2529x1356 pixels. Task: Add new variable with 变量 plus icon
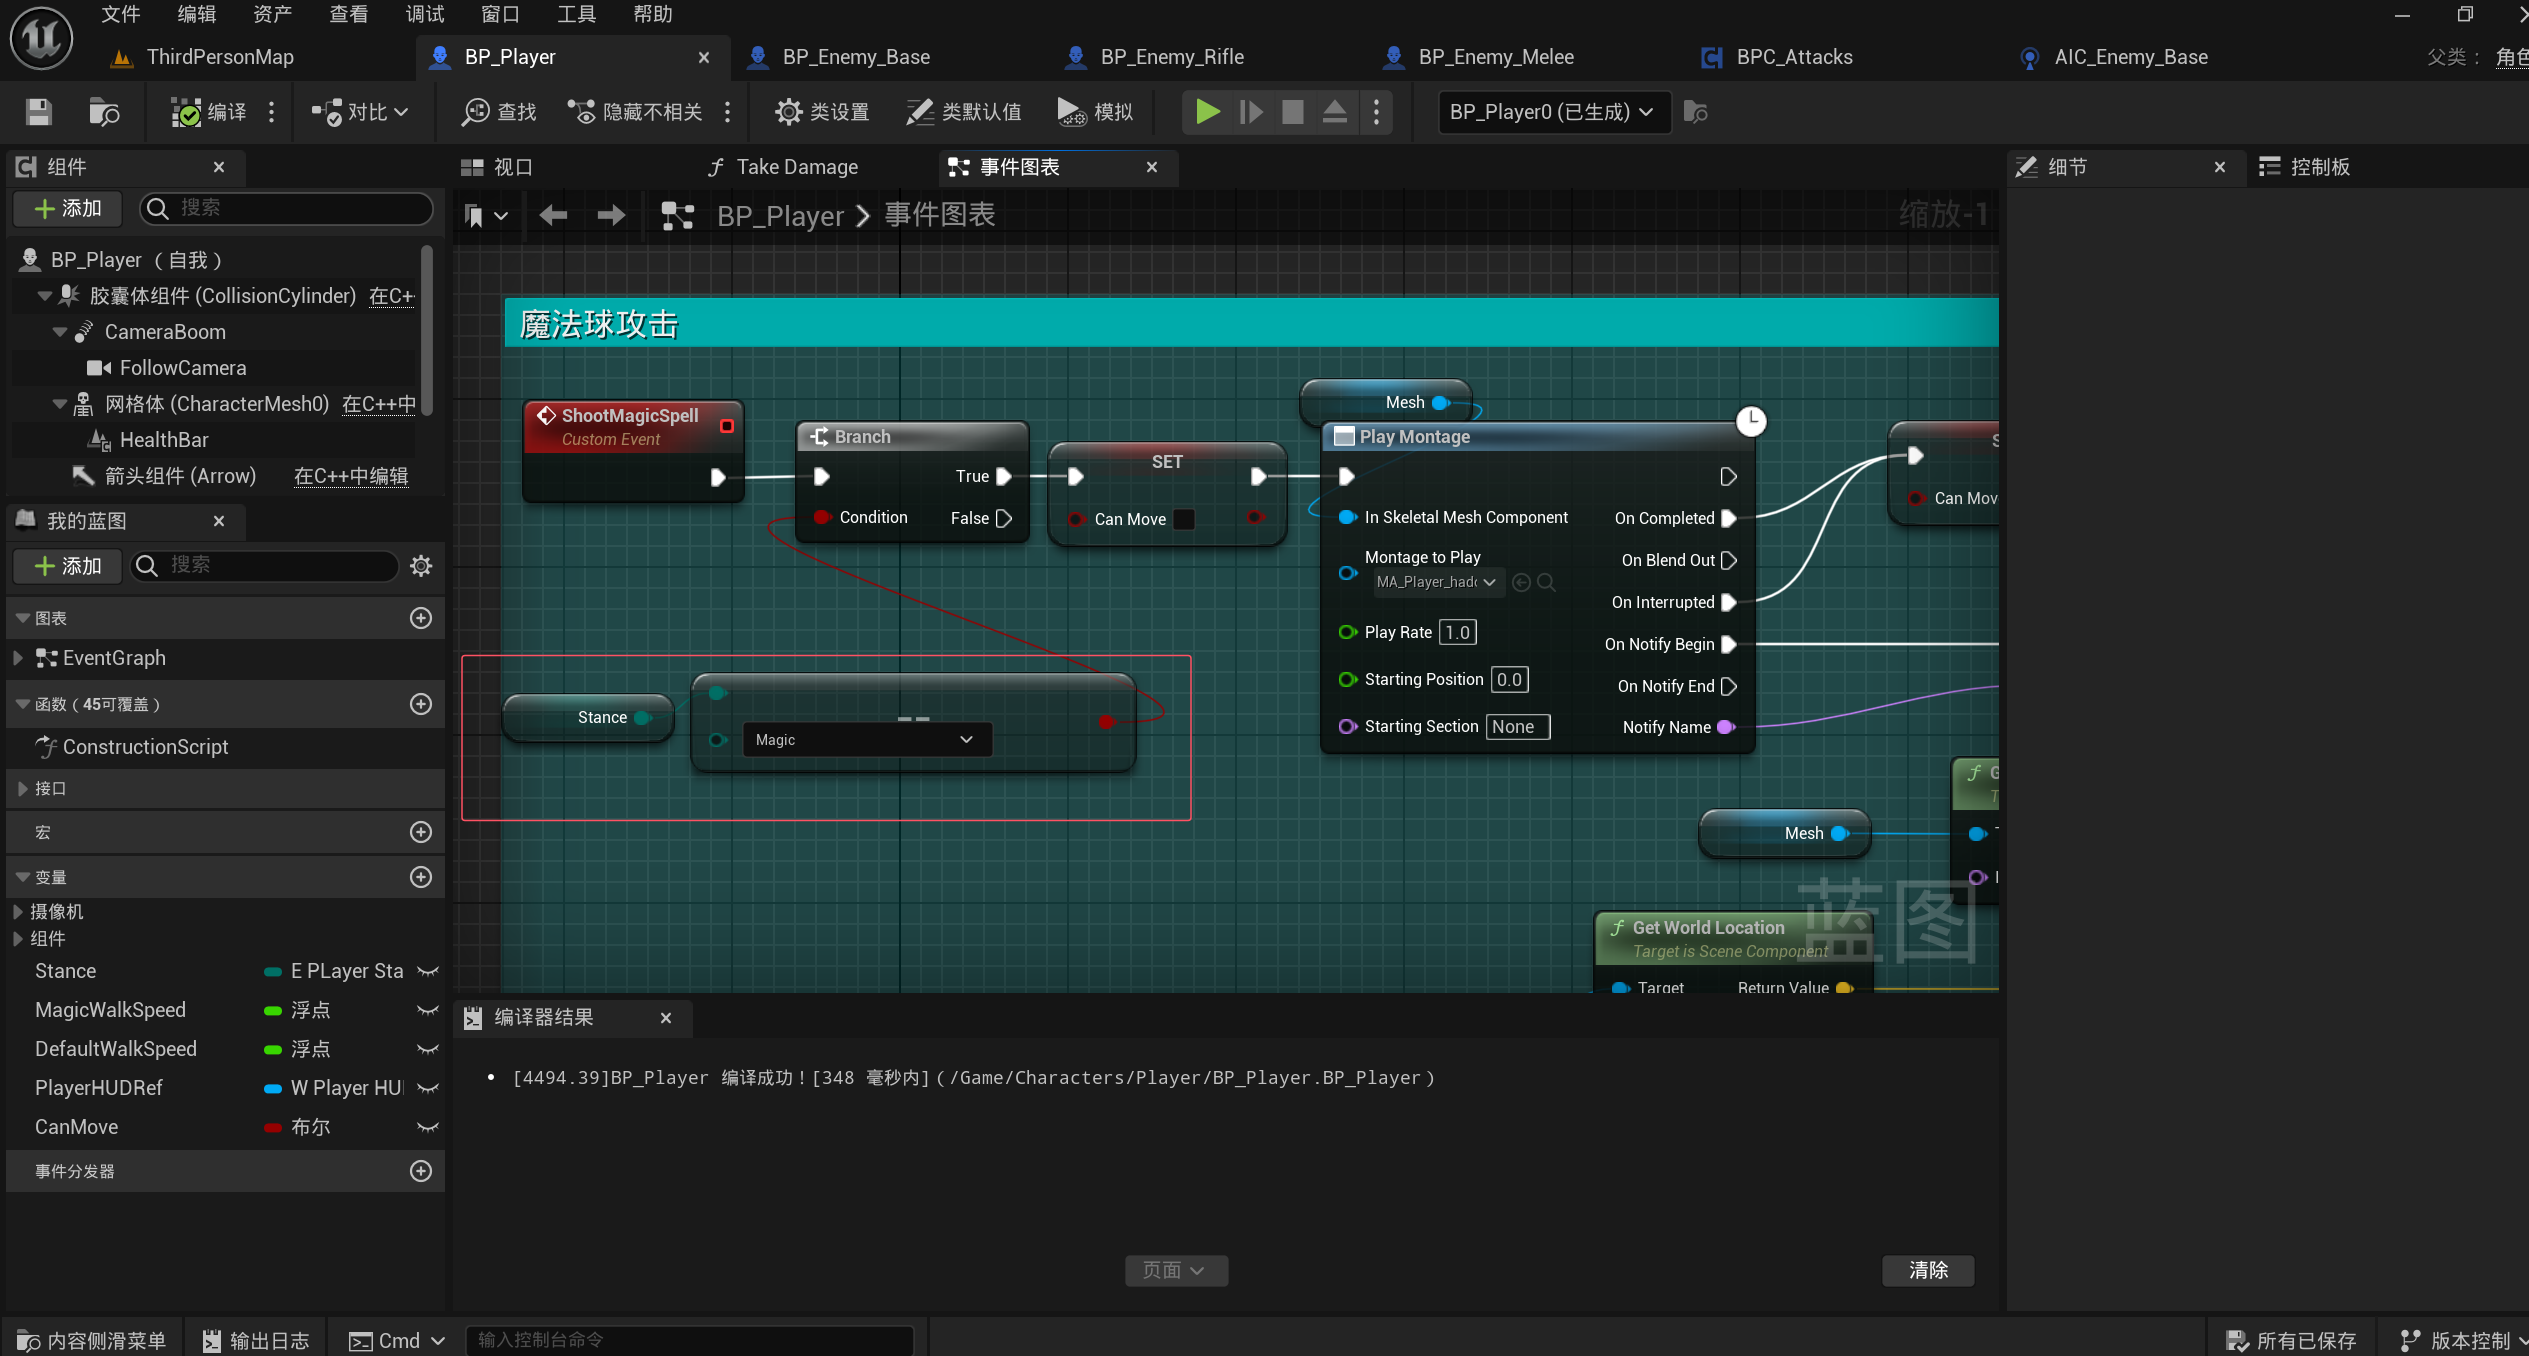point(421,877)
